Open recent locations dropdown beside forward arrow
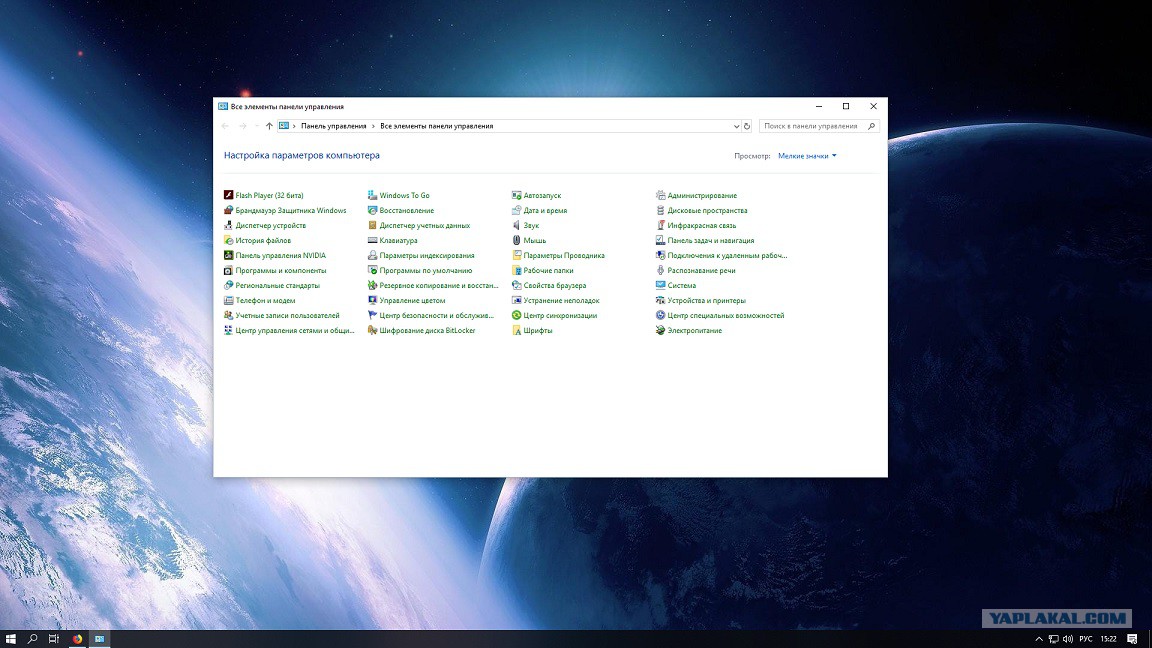Image resolution: width=1152 pixels, height=648 pixels. 256,126
